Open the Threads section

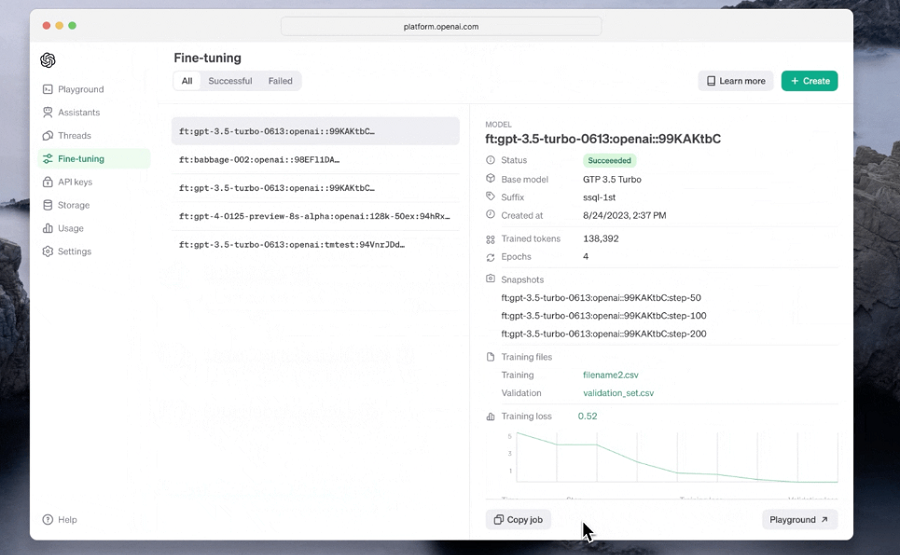(x=67, y=135)
